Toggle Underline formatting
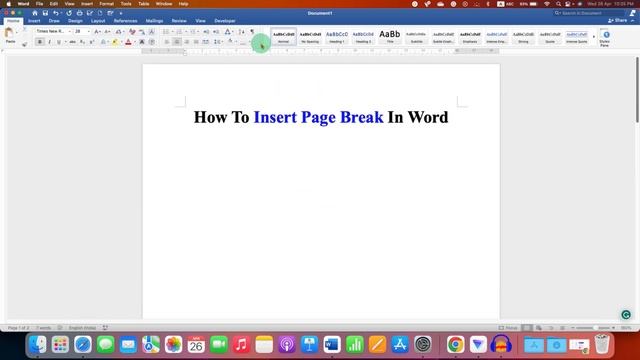Screen dimensions: 640x360 pyautogui.click(x=59, y=42)
